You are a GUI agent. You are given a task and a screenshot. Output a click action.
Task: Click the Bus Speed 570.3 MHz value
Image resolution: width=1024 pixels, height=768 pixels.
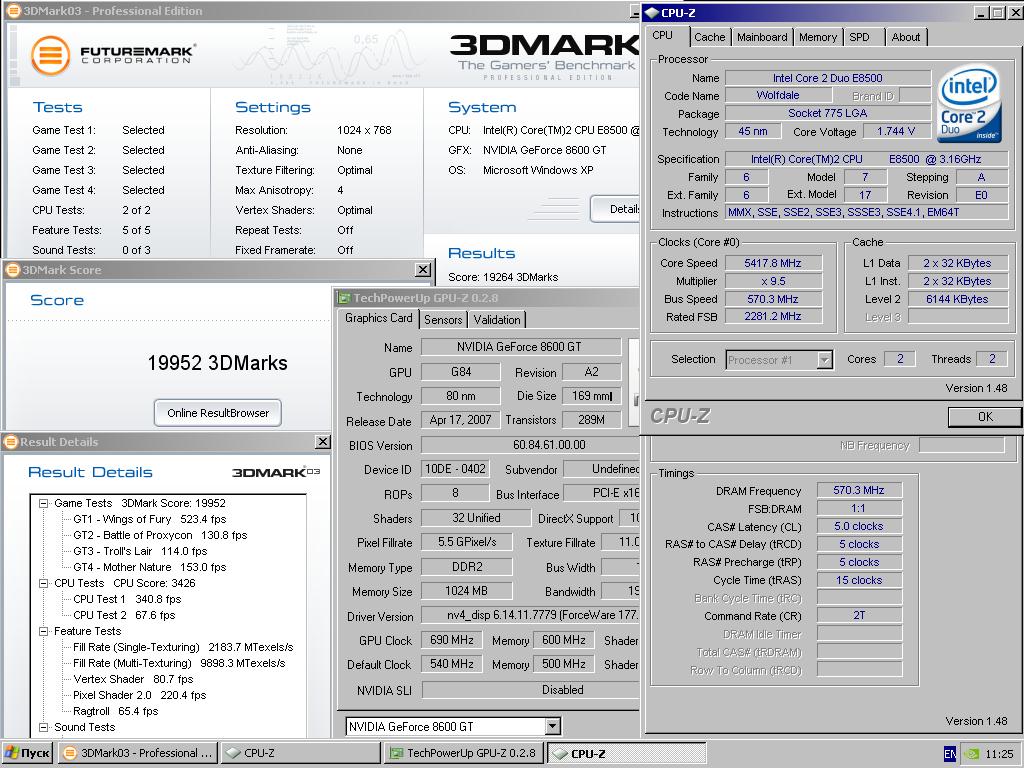pos(773,299)
